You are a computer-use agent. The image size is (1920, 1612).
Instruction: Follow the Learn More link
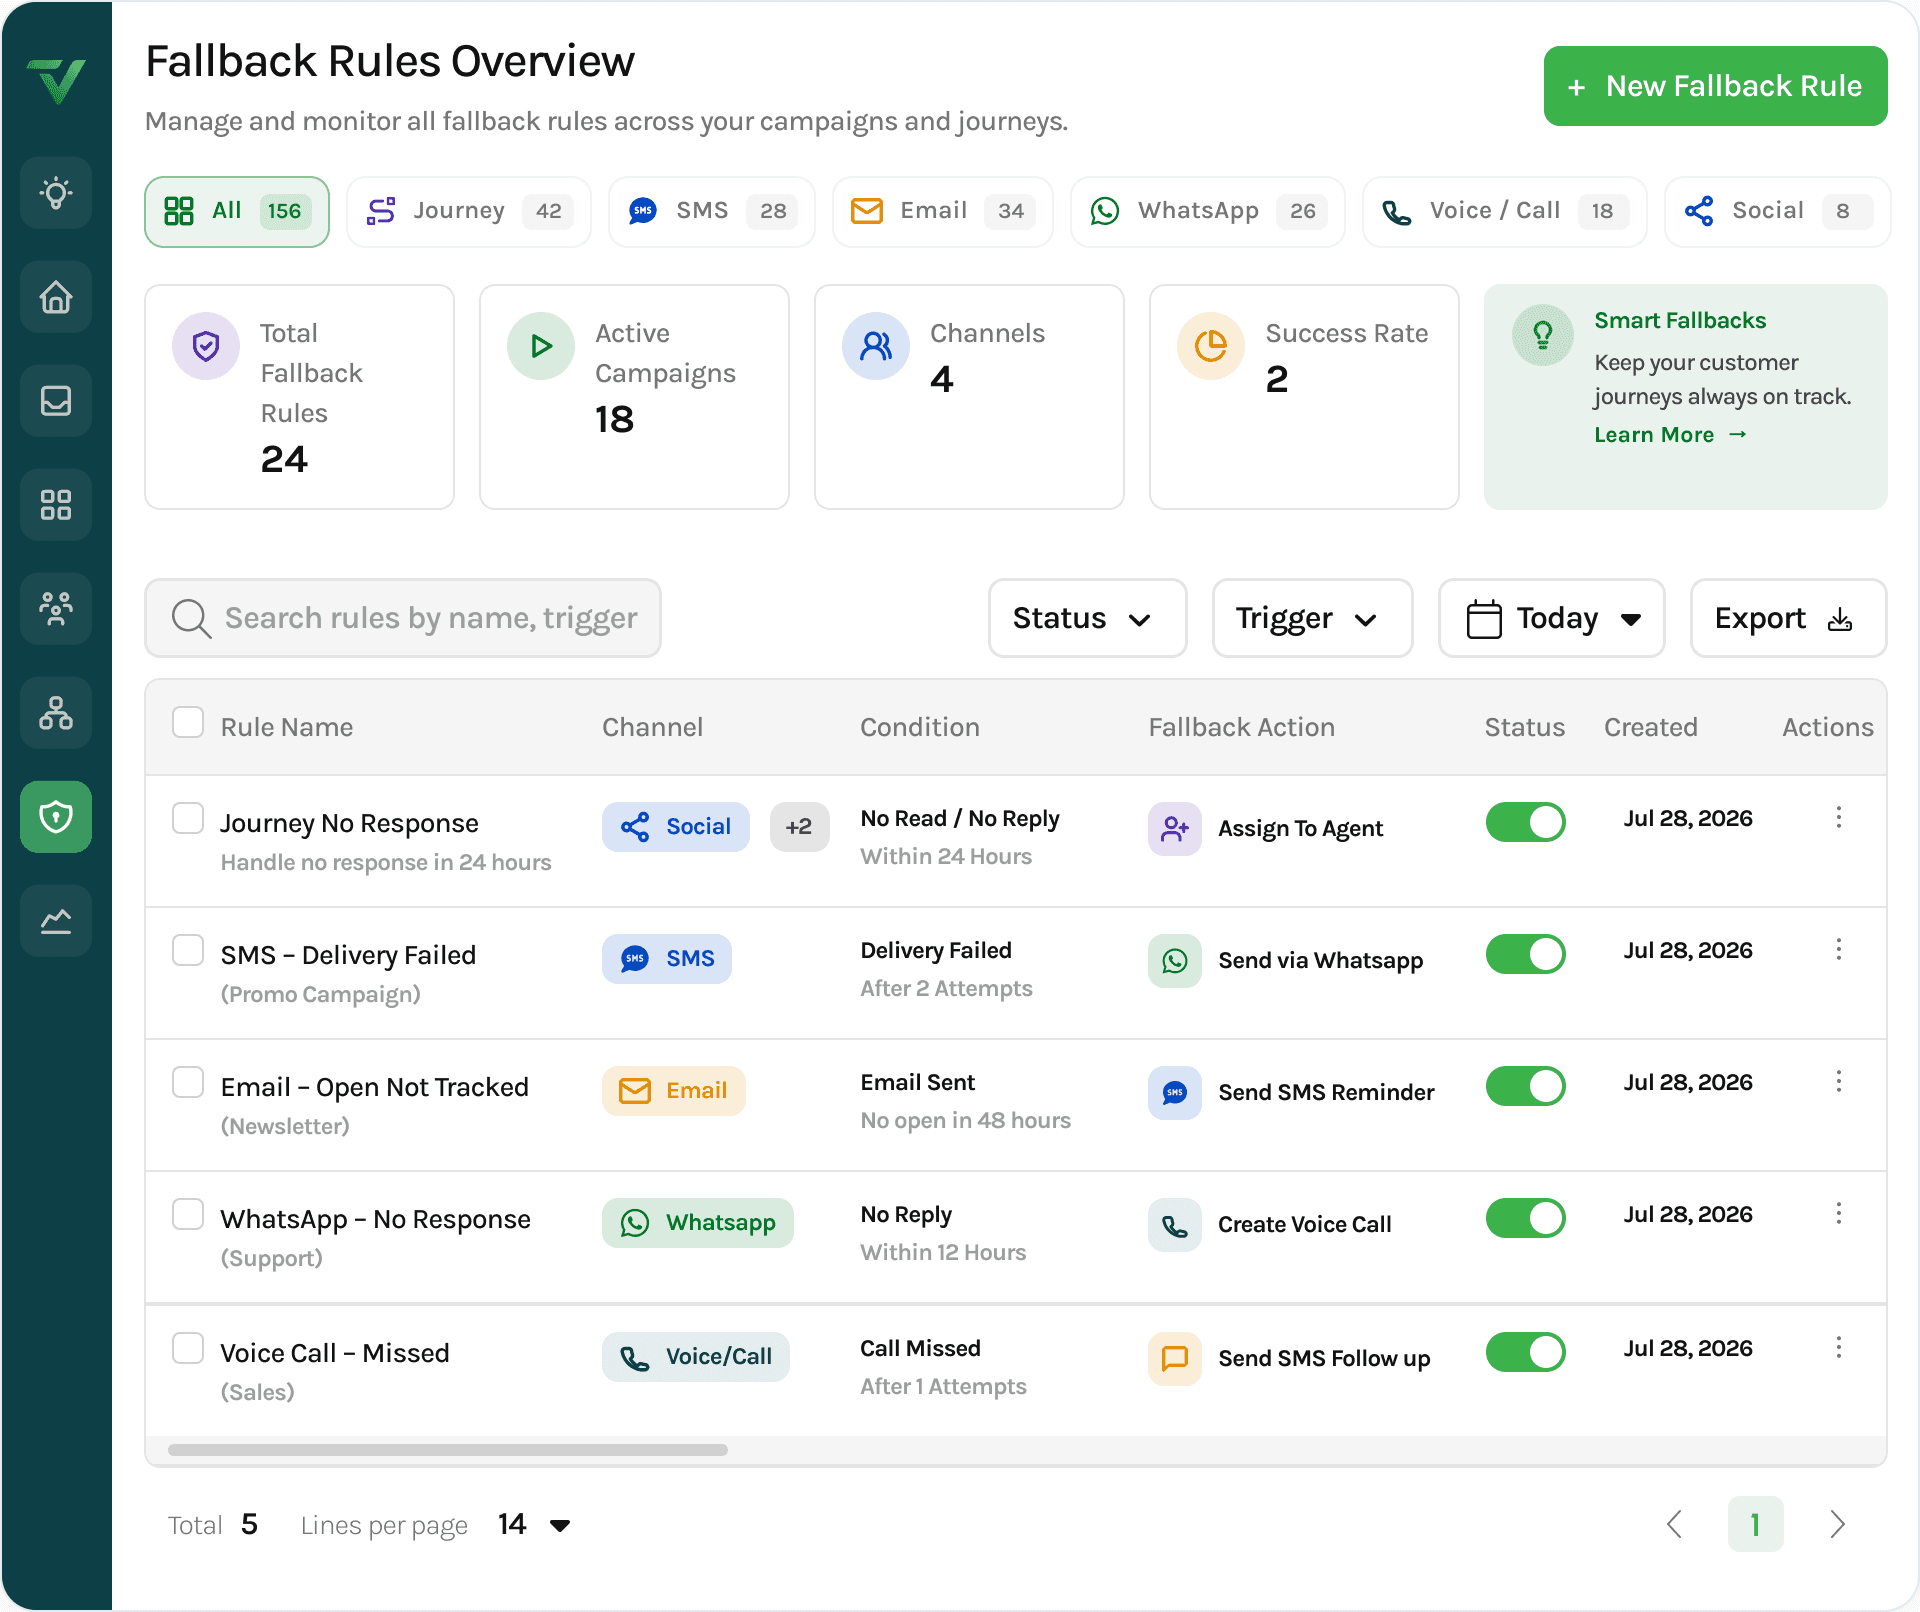tap(1670, 435)
